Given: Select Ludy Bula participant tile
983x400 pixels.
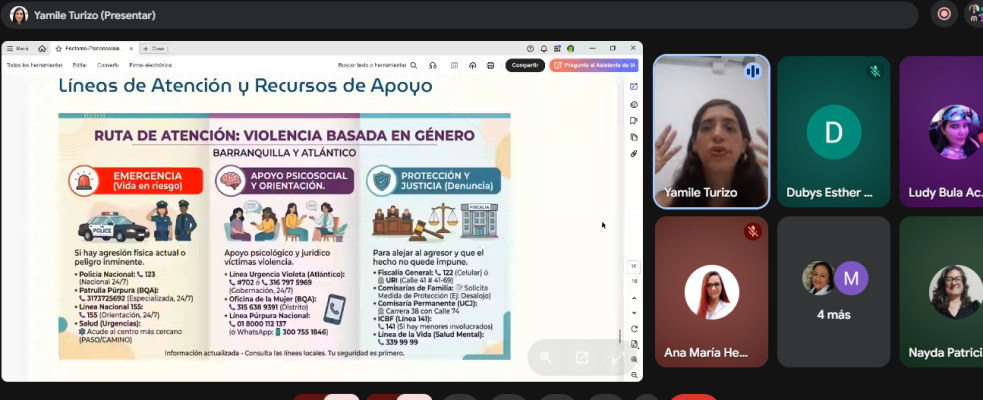Looking at the screenshot, I should pyautogui.click(x=941, y=132).
